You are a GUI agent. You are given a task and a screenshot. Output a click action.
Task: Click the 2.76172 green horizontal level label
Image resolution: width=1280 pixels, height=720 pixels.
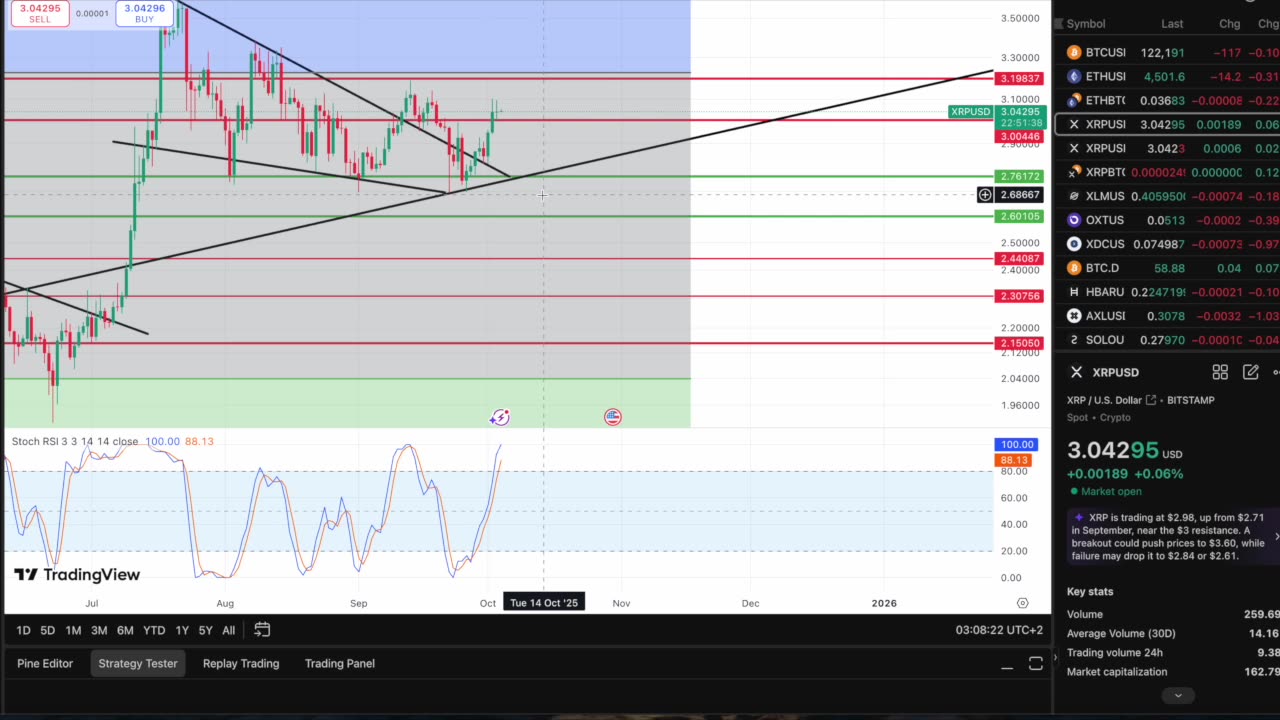1019,177
